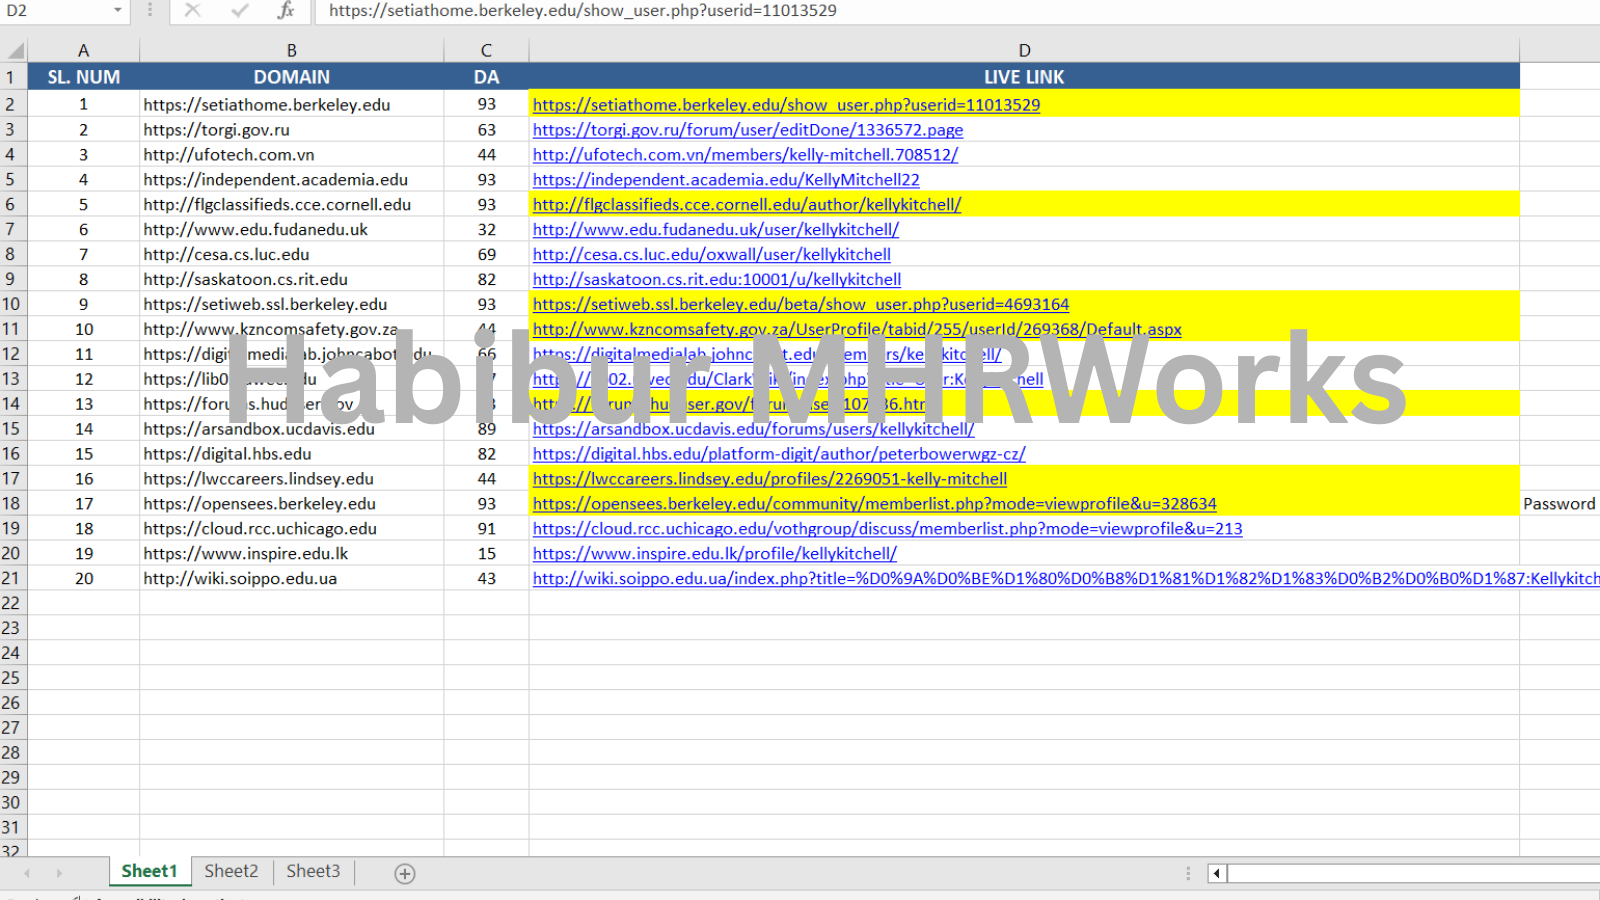This screenshot has height=900, width=1600.
Task: Click the formula bar URL text
Action: click(x=582, y=11)
